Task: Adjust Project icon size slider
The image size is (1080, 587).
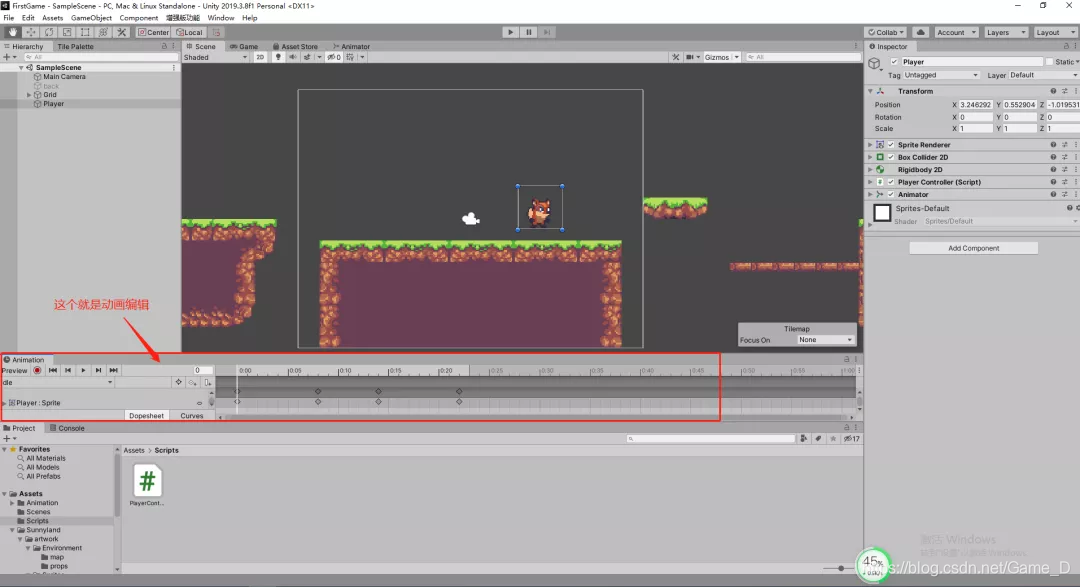Action: coord(840,568)
